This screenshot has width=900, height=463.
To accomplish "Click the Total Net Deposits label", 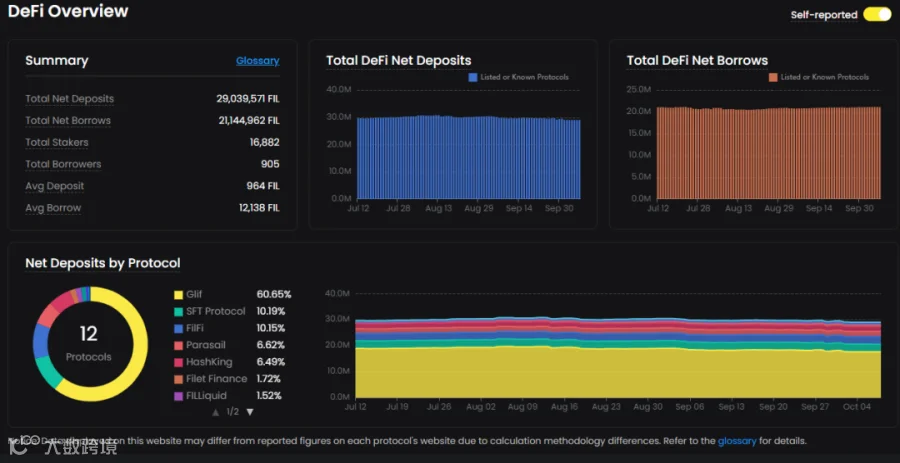I will tap(69, 99).
